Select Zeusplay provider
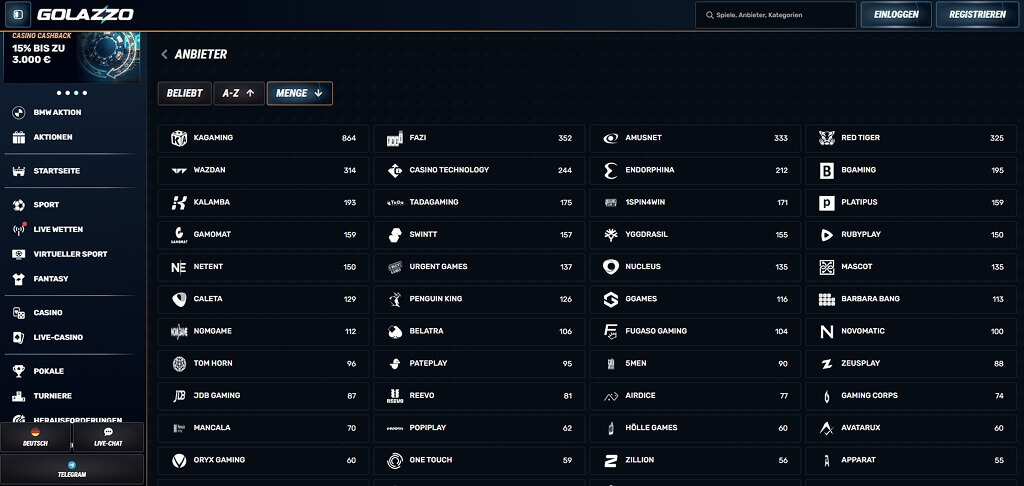This screenshot has width=1024, height=486. coord(911,364)
